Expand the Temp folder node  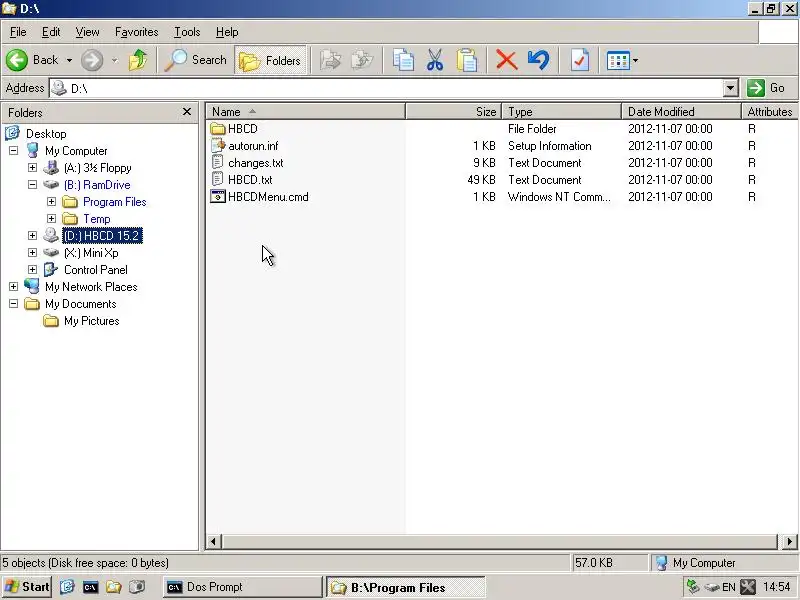(x=51, y=218)
